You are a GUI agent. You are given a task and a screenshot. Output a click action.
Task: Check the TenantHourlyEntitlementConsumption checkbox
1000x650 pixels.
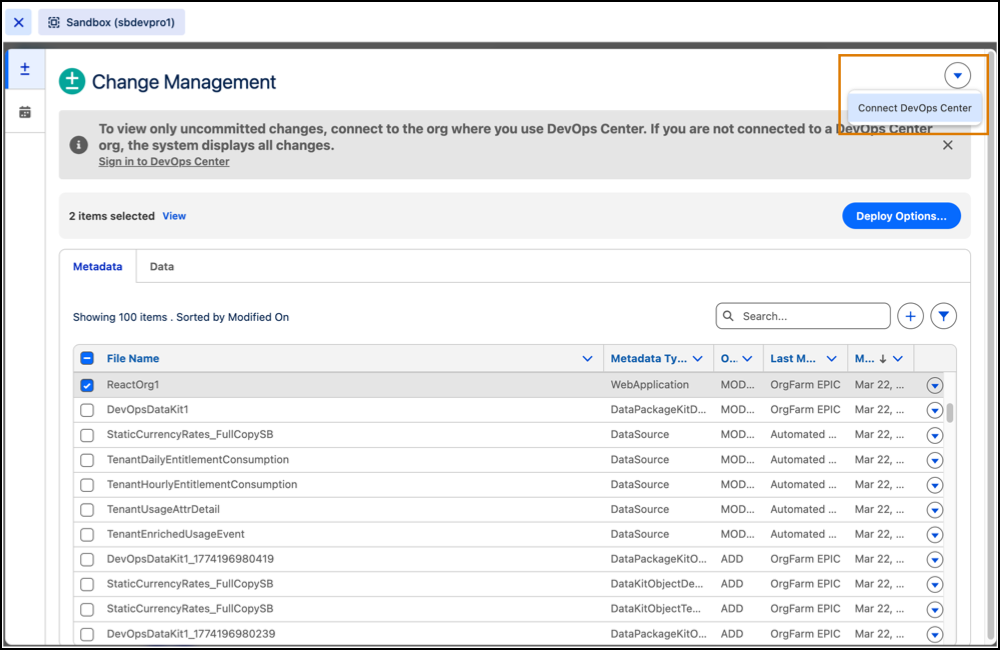coord(87,485)
